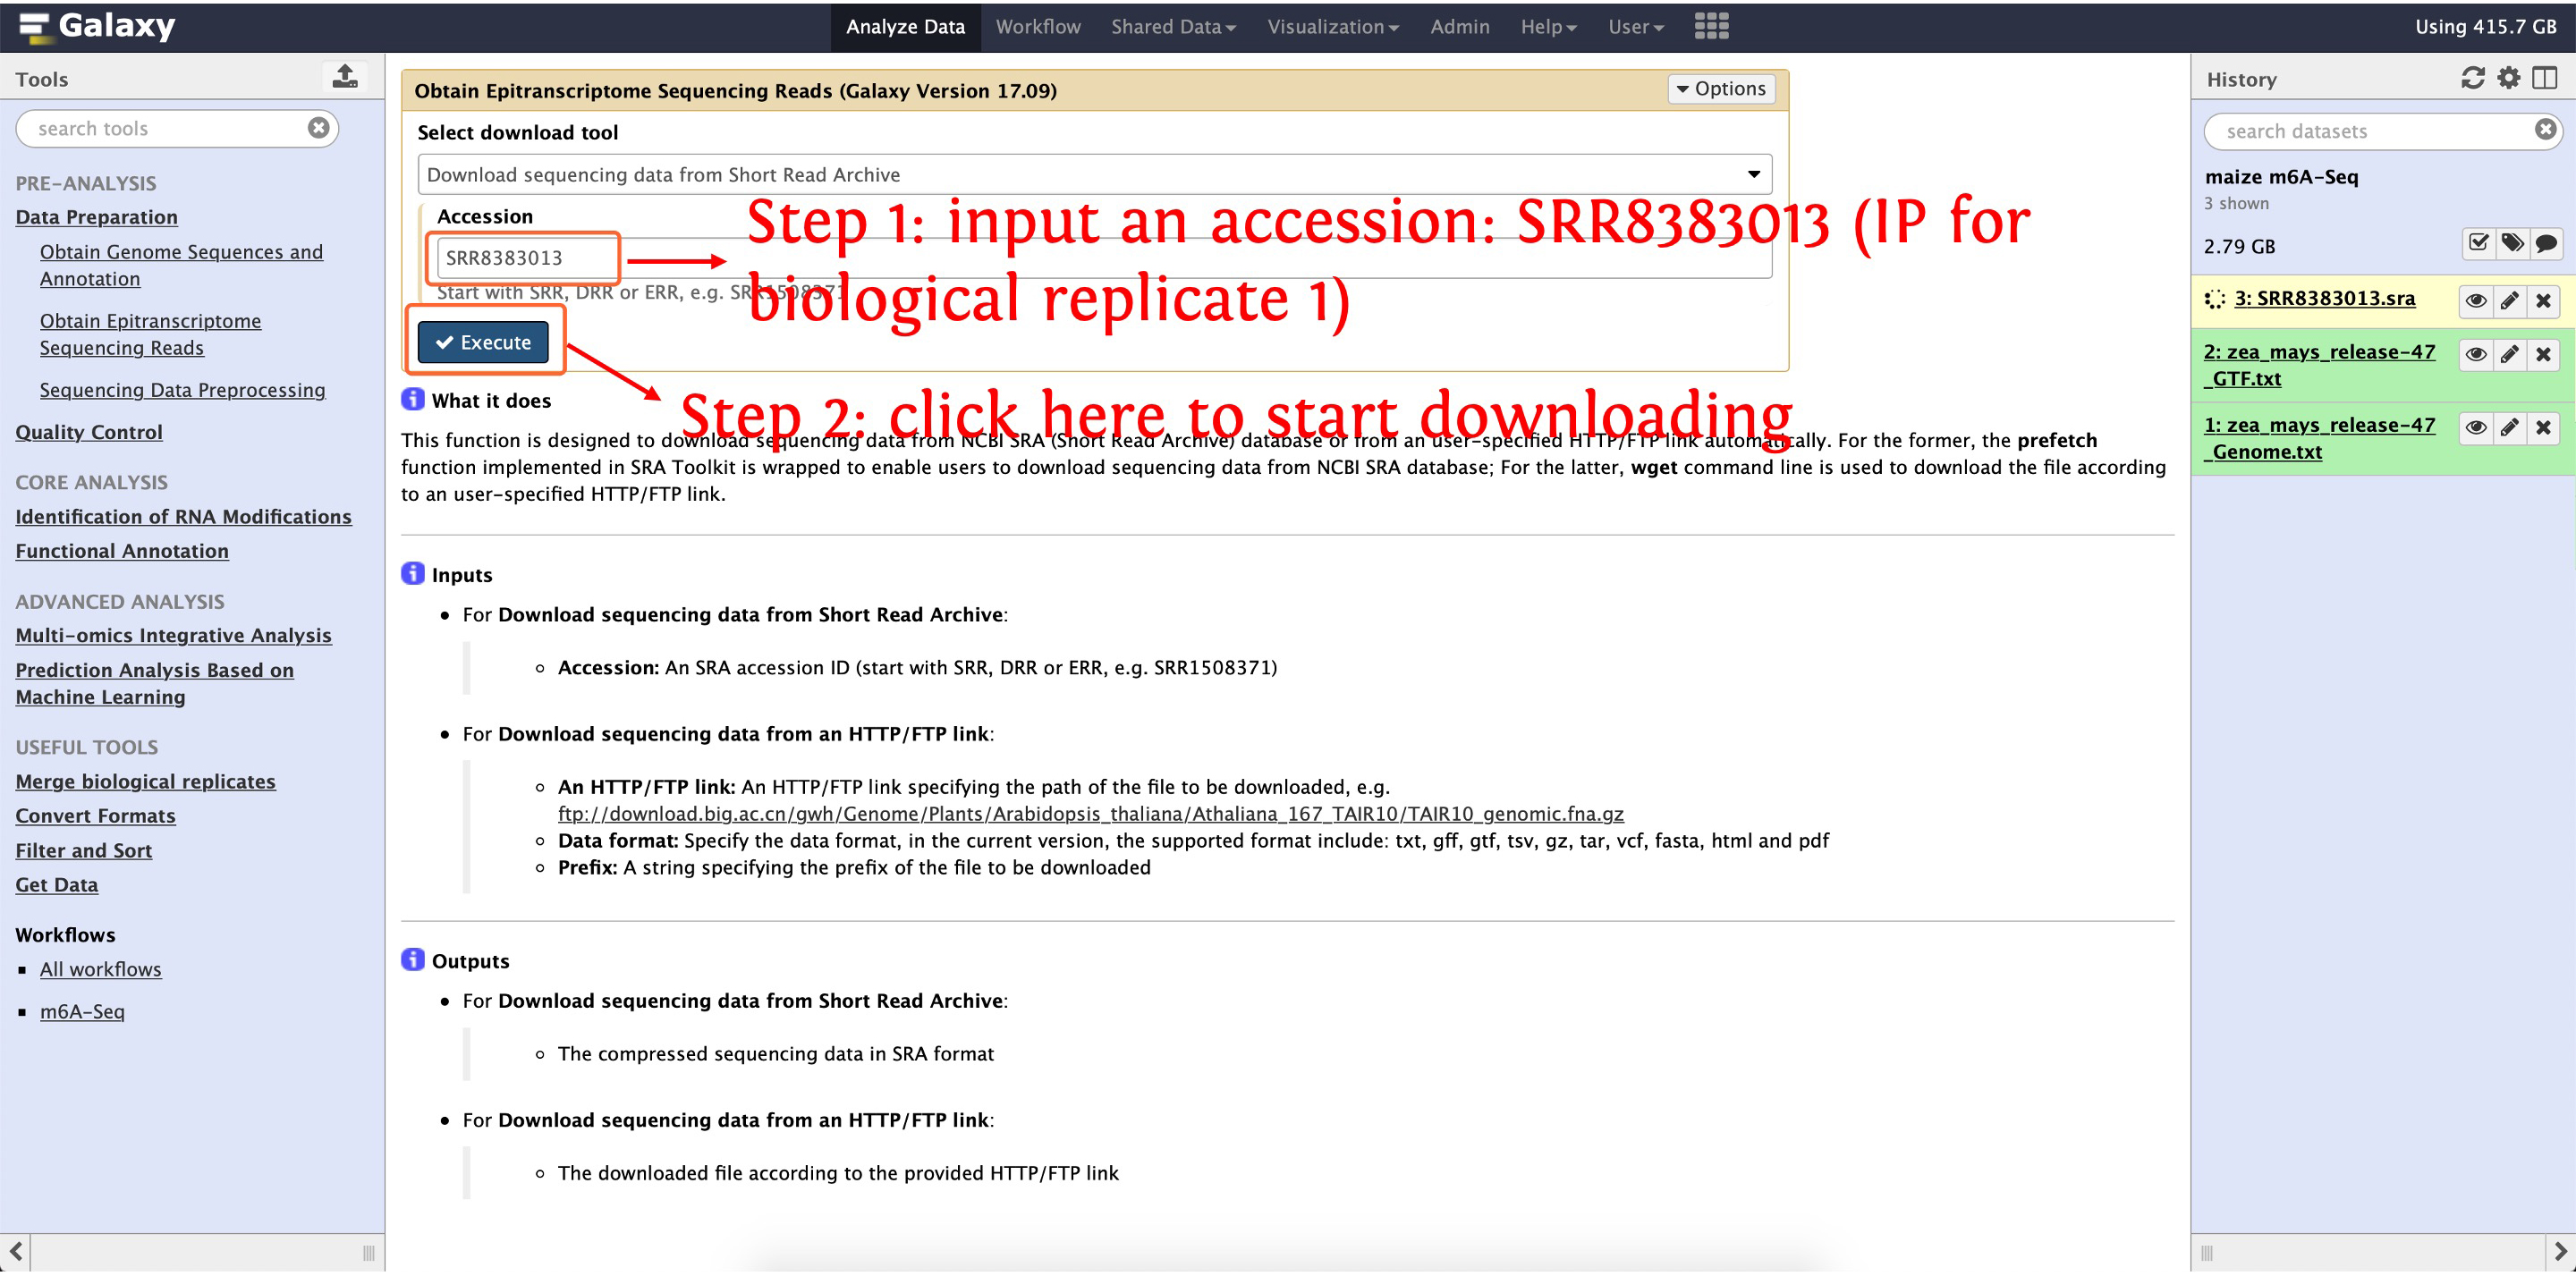Open Select download tool dropdown

[1094, 175]
